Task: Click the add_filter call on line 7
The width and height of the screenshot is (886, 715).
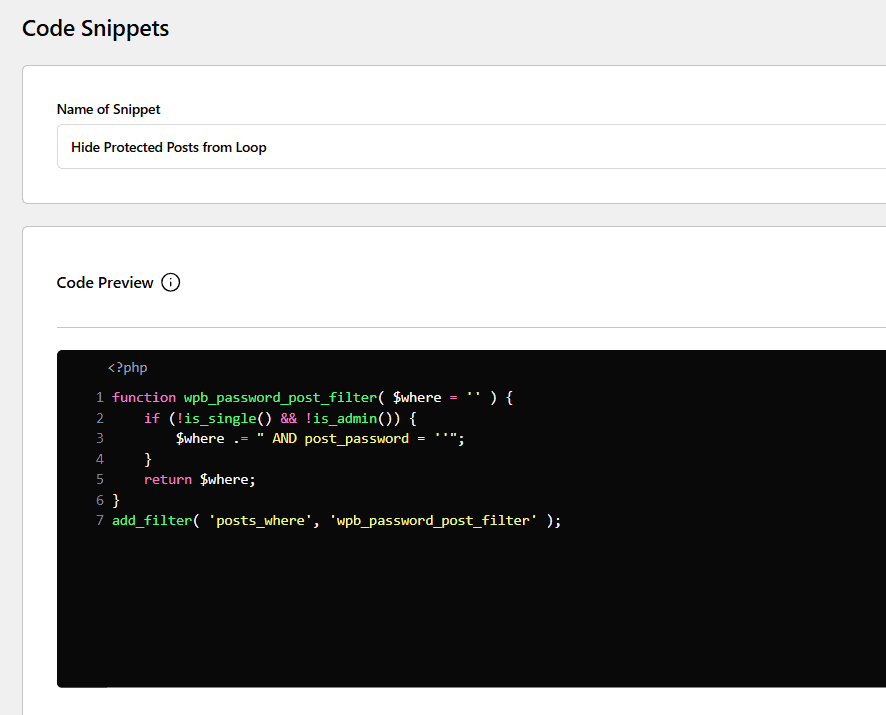Action: click(x=150, y=520)
